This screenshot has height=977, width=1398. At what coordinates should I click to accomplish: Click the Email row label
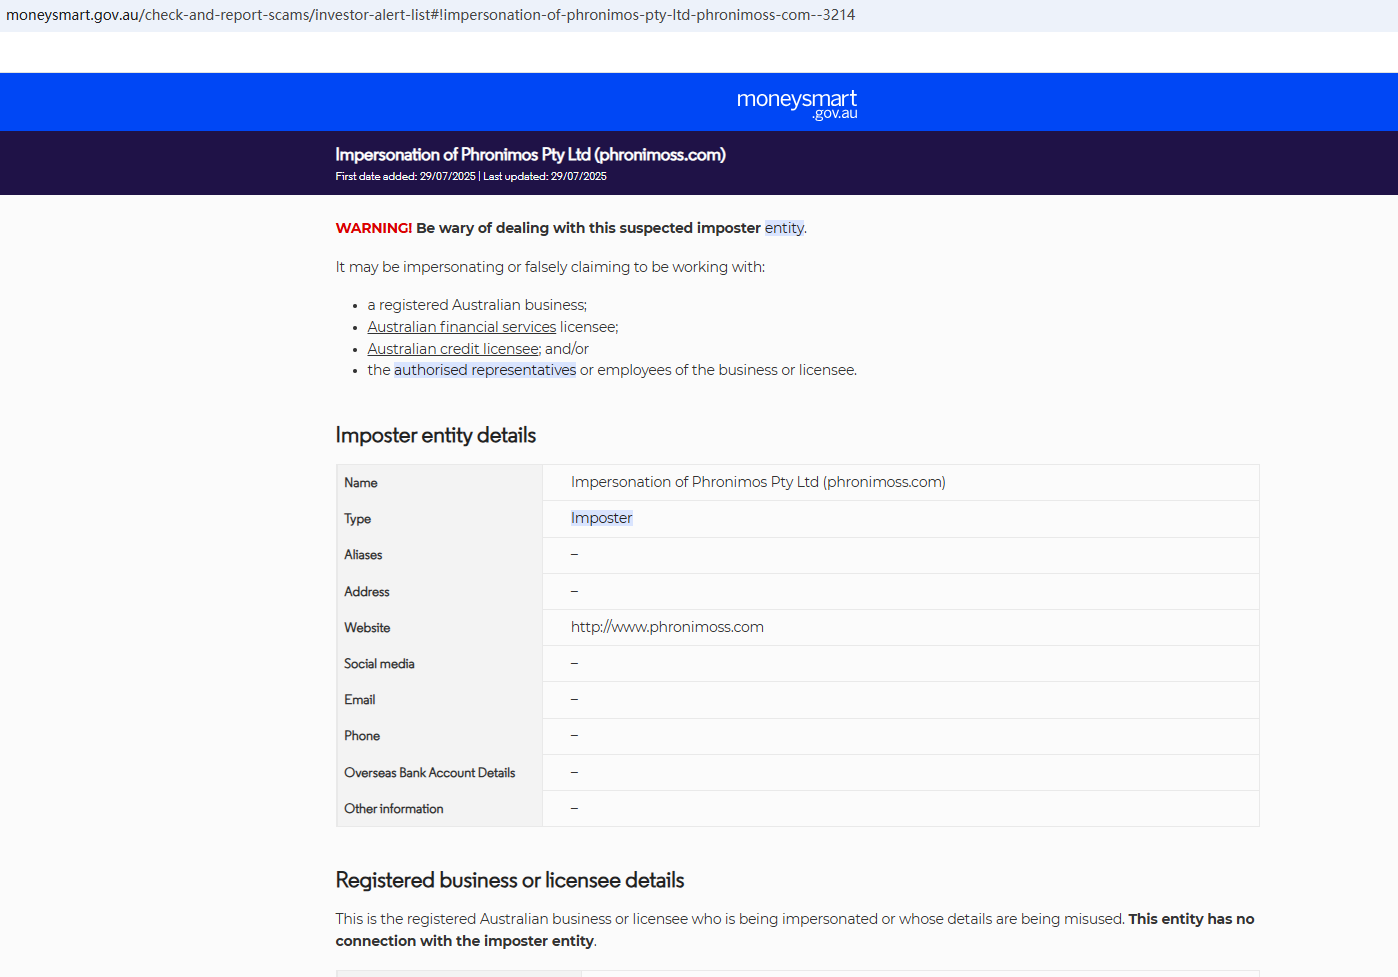click(360, 700)
